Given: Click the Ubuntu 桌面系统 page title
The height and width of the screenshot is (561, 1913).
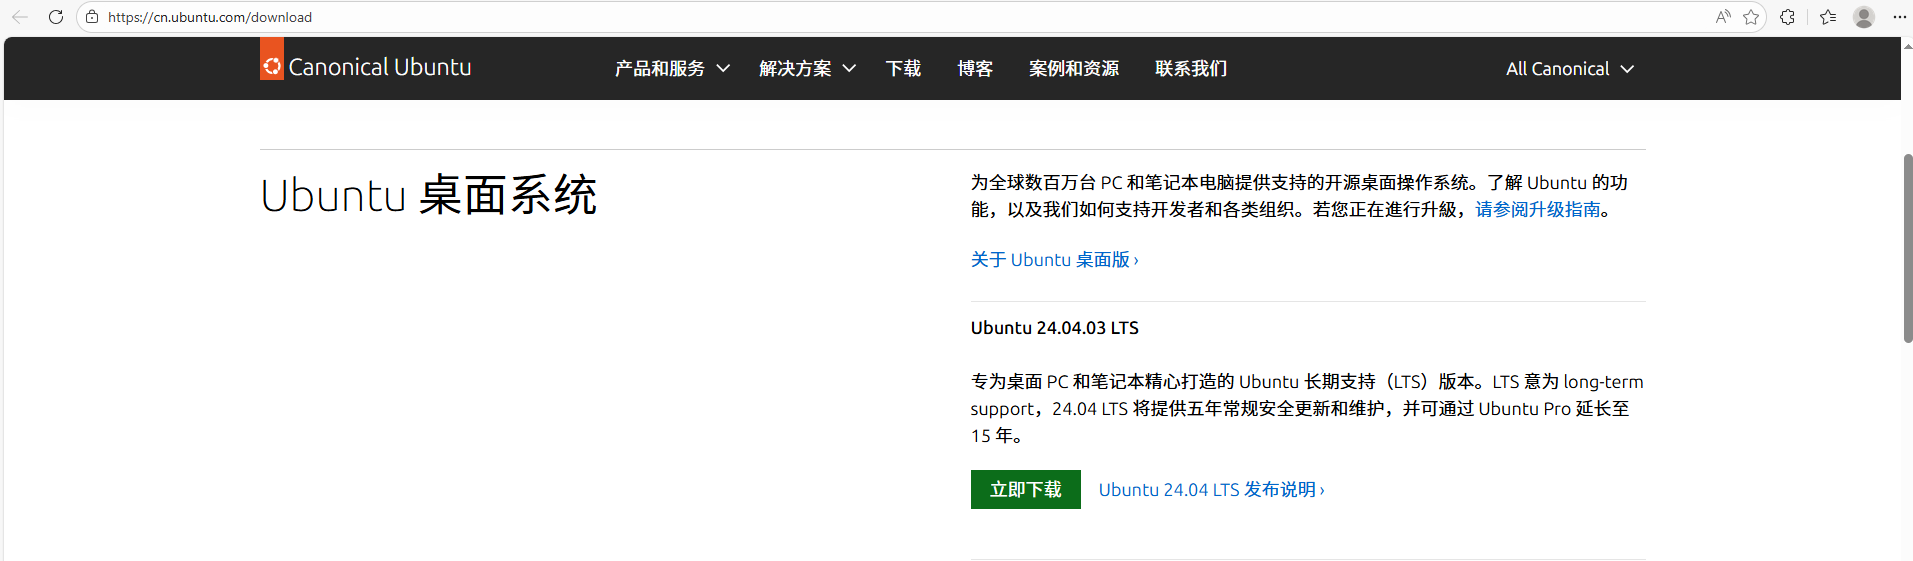Looking at the screenshot, I should (428, 195).
